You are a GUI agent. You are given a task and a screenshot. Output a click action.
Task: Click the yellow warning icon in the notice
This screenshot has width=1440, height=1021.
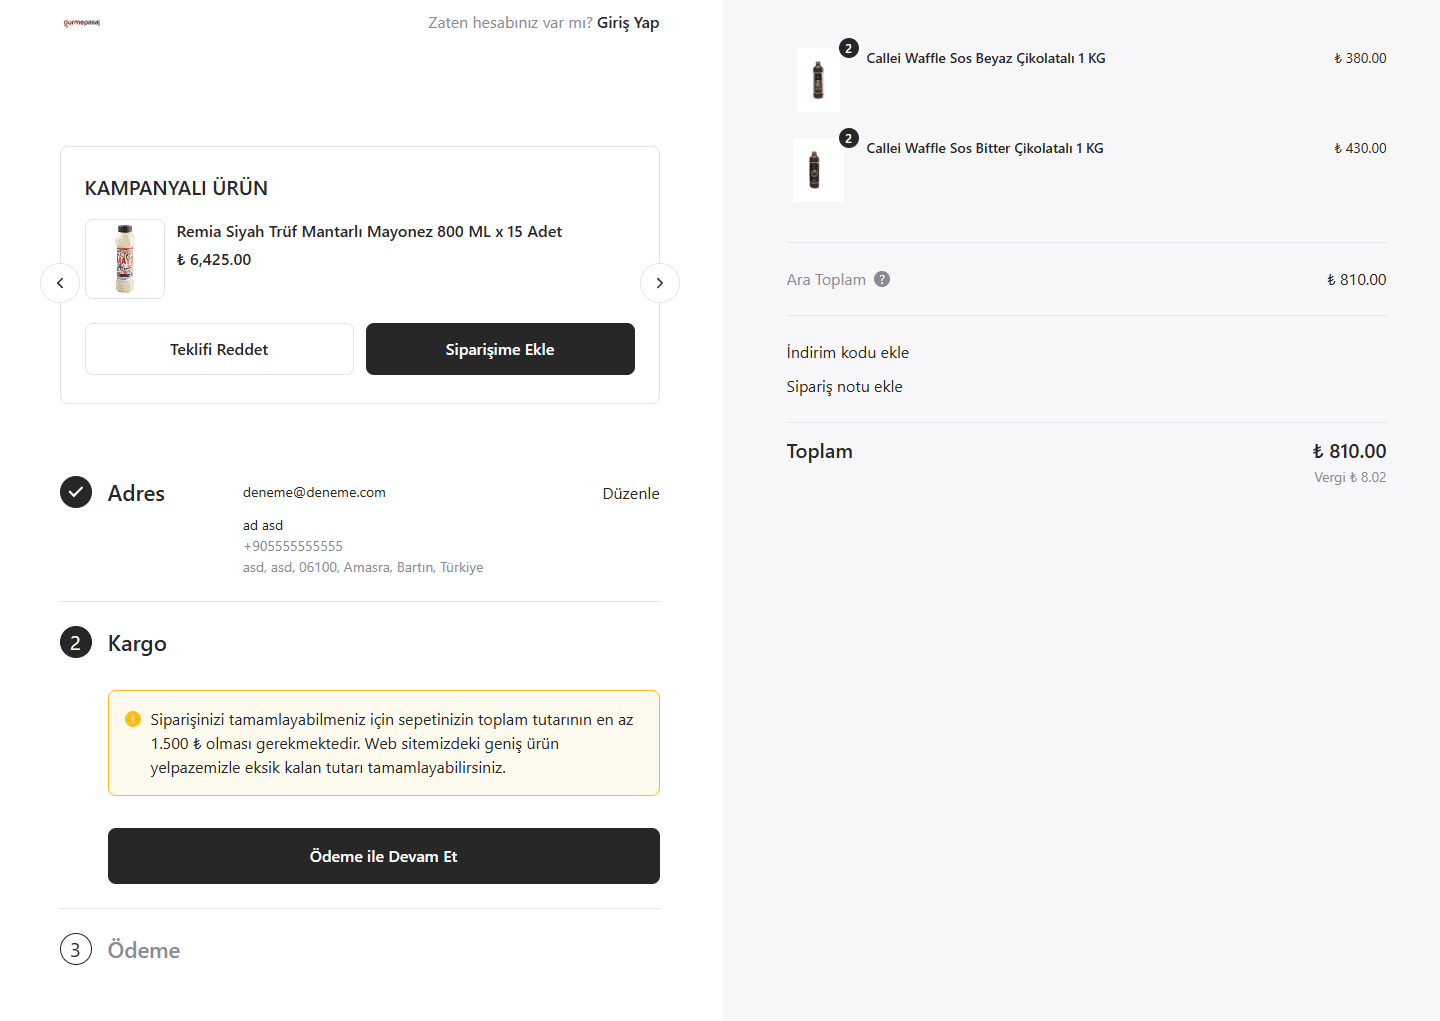pos(133,719)
